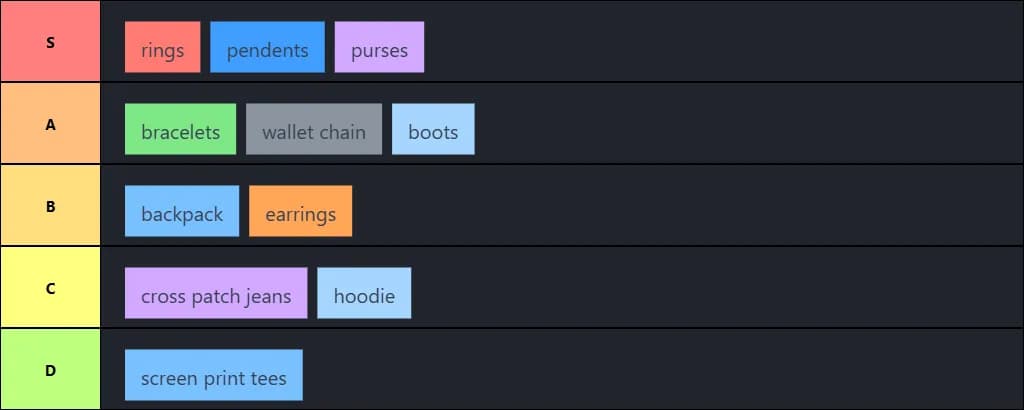The height and width of the screenshot is (410, 1024).
Task: Click the B tier label
Action: coord(50,206)
